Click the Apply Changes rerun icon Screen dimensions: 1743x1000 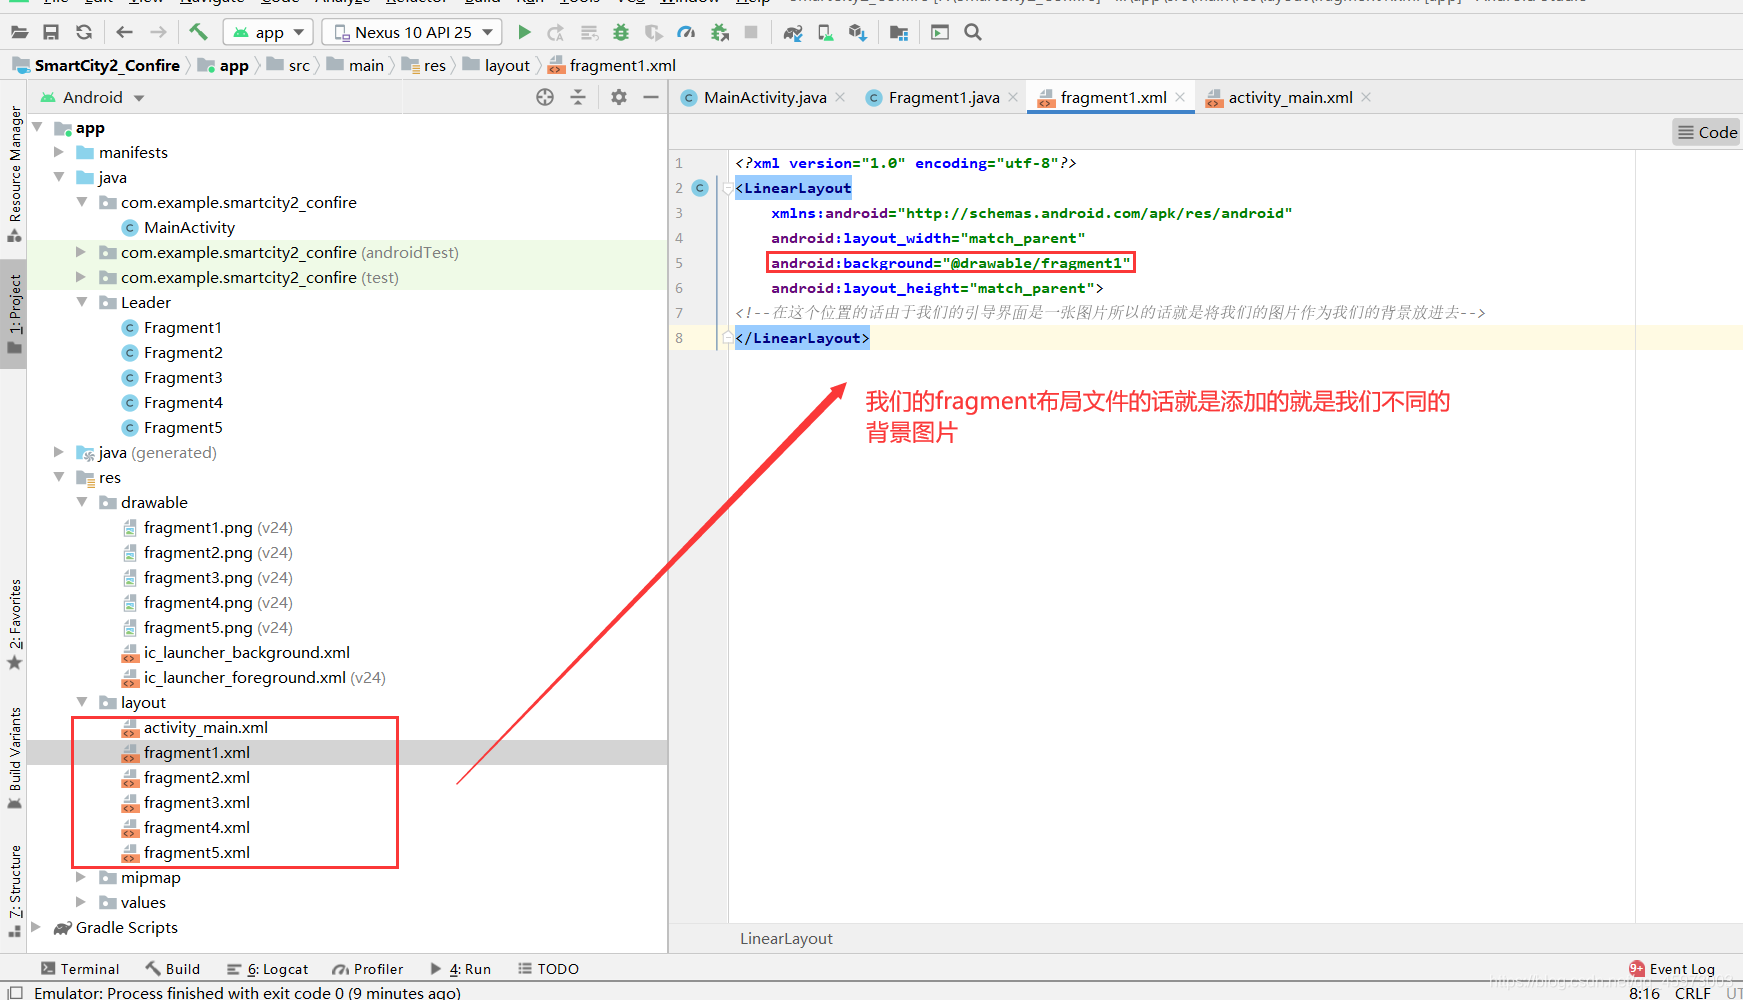tap(556, 32)
